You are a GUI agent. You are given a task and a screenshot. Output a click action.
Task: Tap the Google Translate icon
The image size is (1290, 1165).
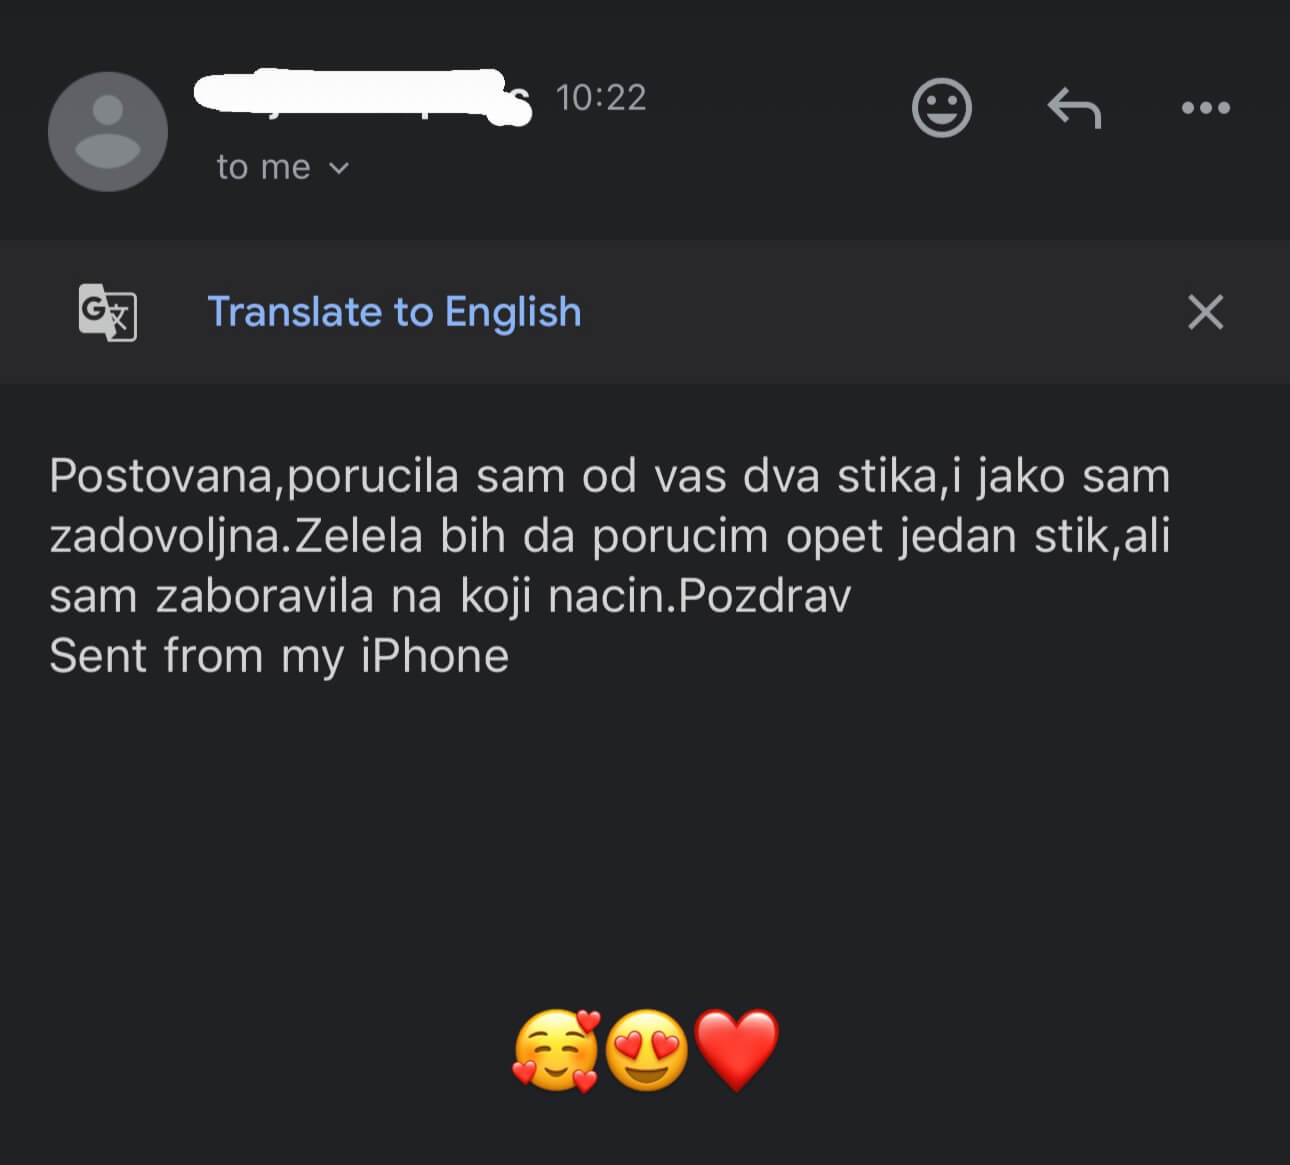(108, 312)
